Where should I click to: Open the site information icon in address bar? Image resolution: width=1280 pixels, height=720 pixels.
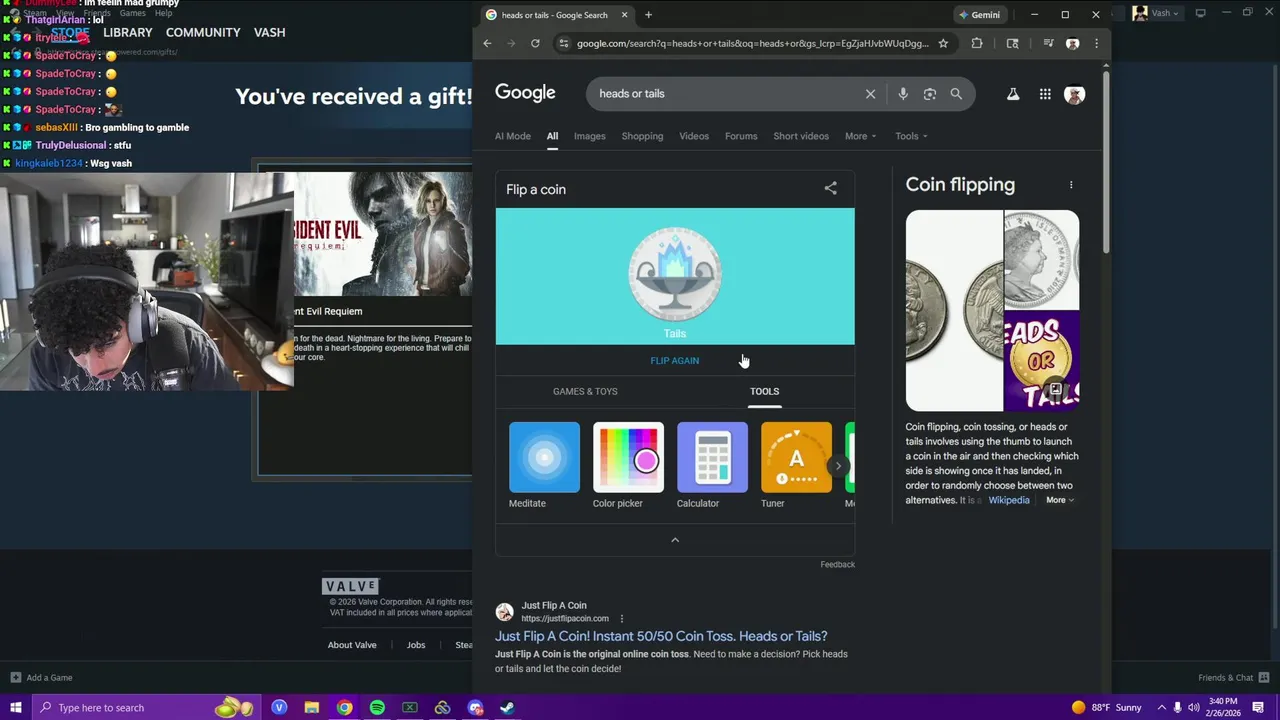tap(564, 43)
